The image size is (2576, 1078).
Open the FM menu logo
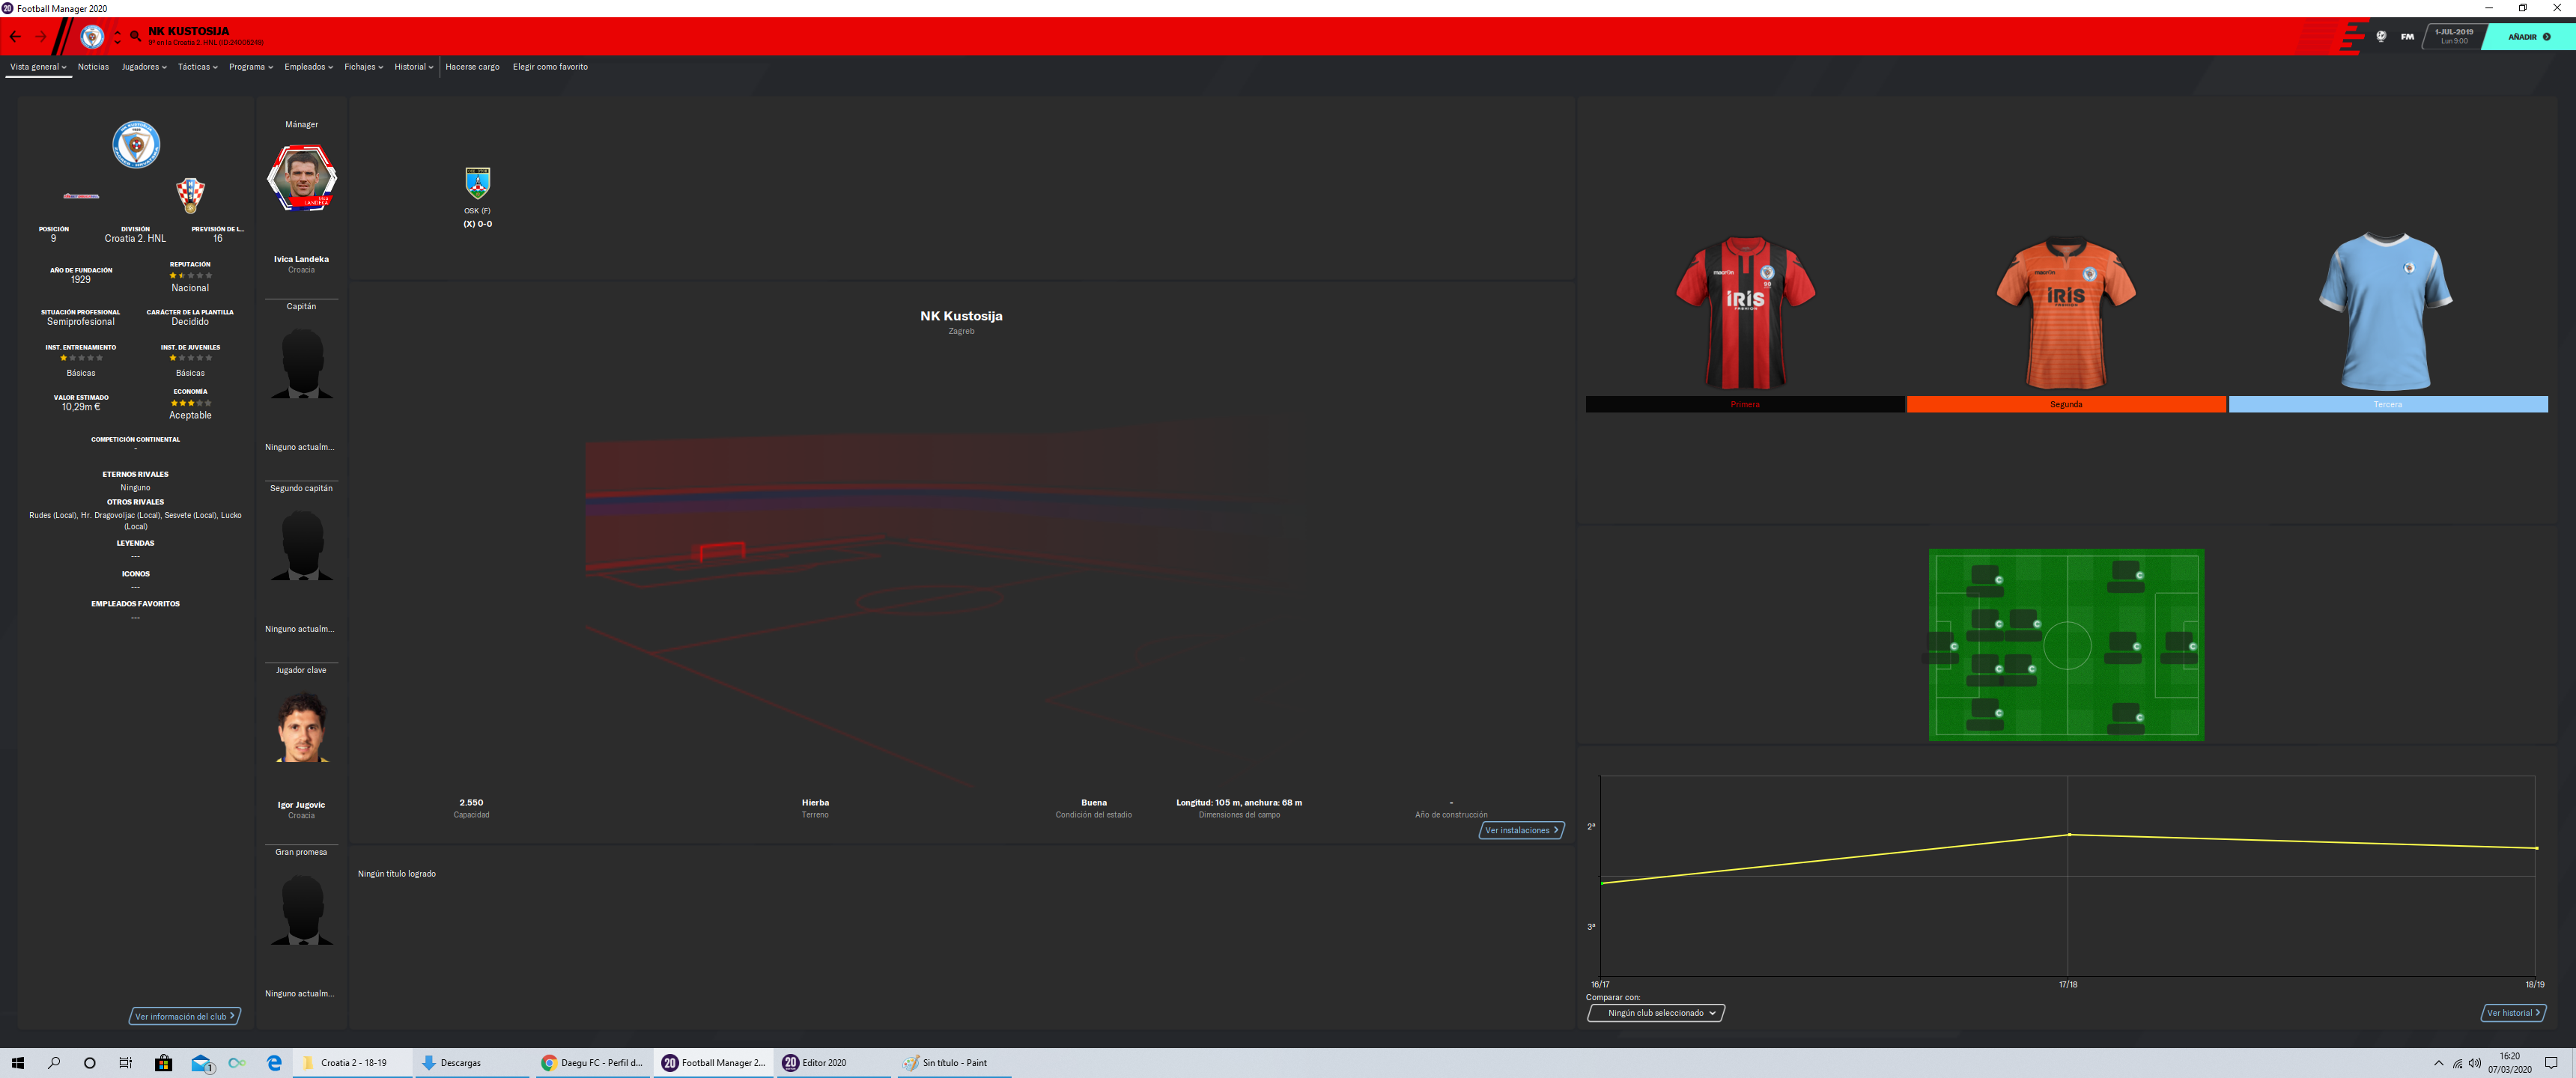pyautogui.click(x=2407, y=36)
